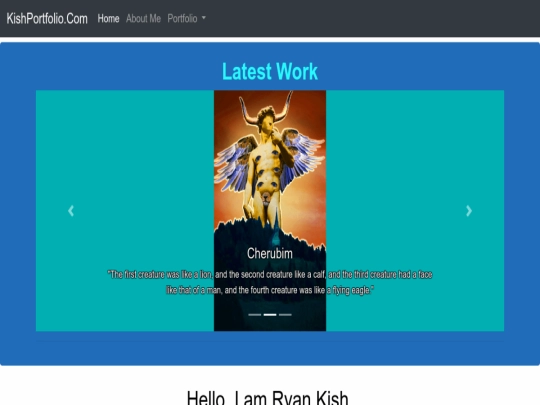Click the Cherubim caption title
This screenshot has width=540, height=405.
pos(270,253)
